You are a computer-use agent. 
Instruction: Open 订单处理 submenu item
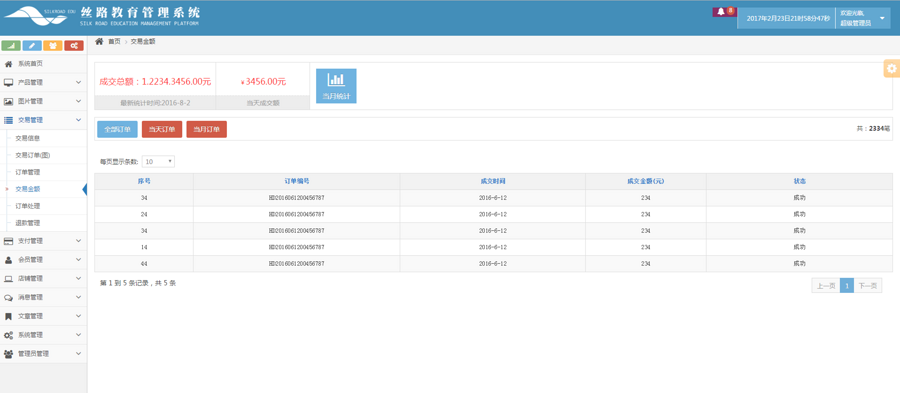[x=28, y=206]
